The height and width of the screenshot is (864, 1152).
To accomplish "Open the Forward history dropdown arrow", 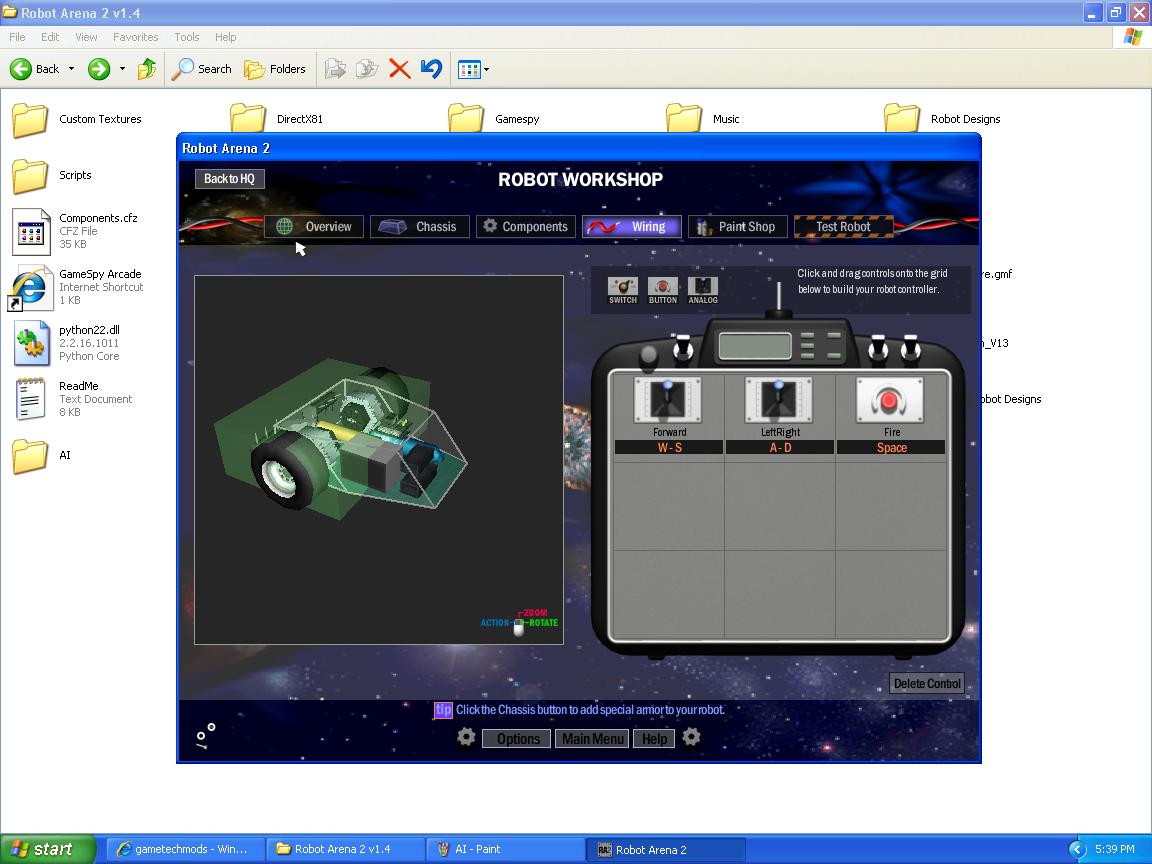I will [x=122, y=69].
